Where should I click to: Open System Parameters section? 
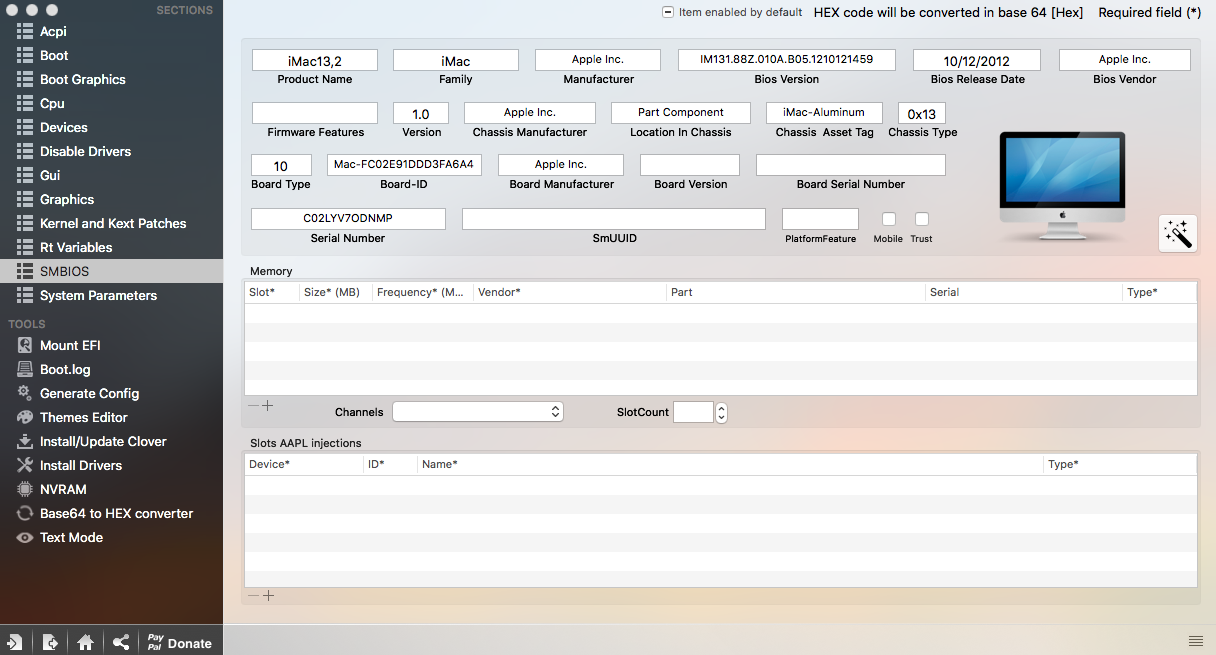point(111,295)
